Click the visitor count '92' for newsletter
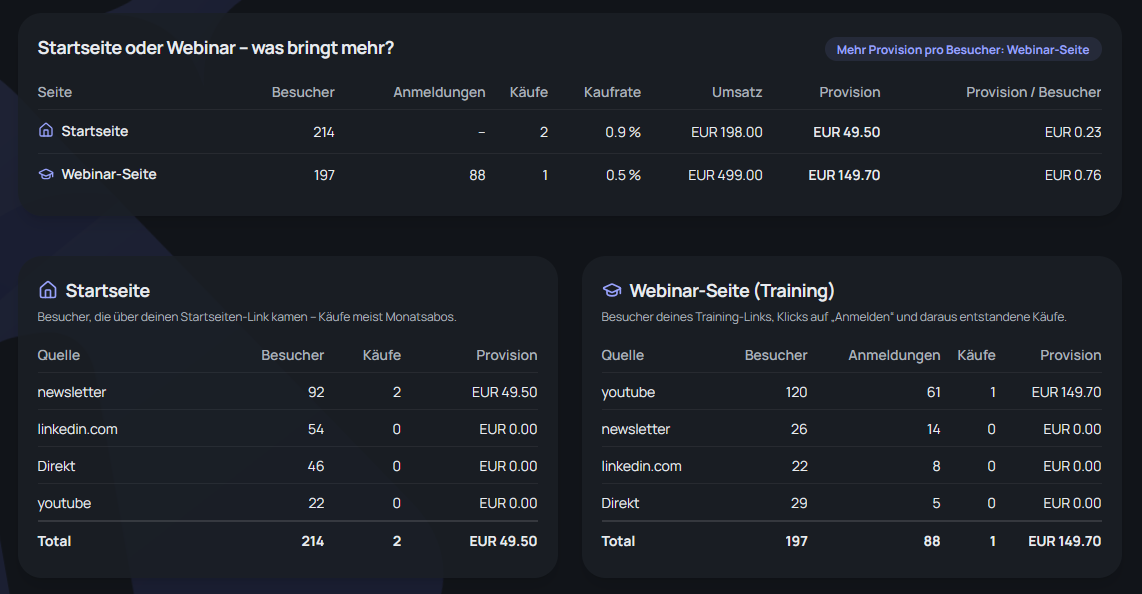 pos(316,392)
